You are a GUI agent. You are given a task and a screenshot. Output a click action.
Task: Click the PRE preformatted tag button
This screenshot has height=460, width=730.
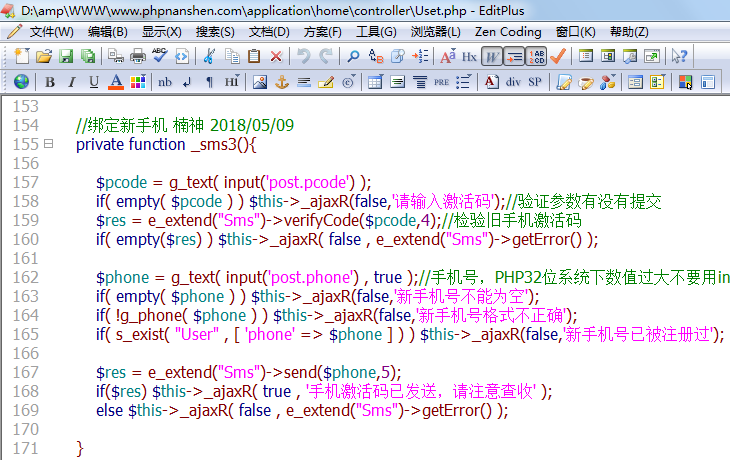[441, 82]
